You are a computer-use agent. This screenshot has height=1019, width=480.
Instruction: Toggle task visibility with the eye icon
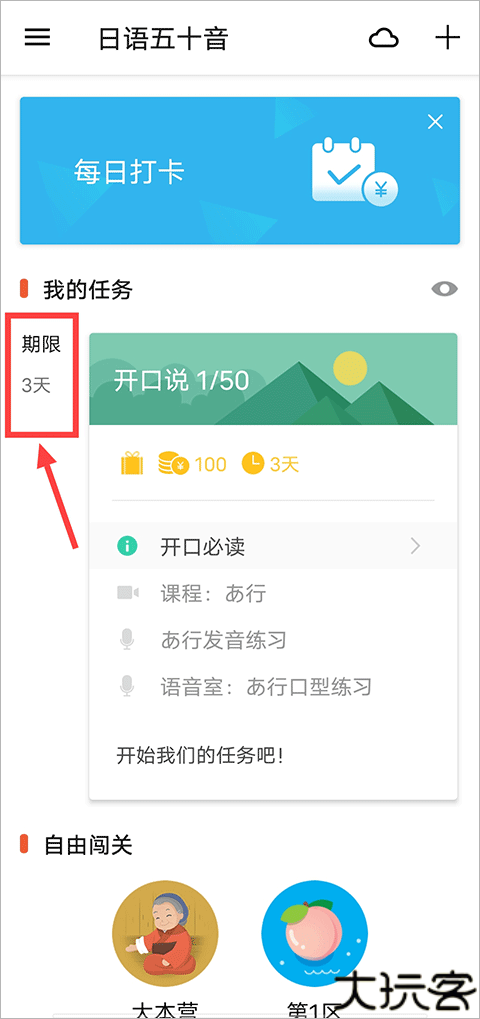tap(445, 289)
